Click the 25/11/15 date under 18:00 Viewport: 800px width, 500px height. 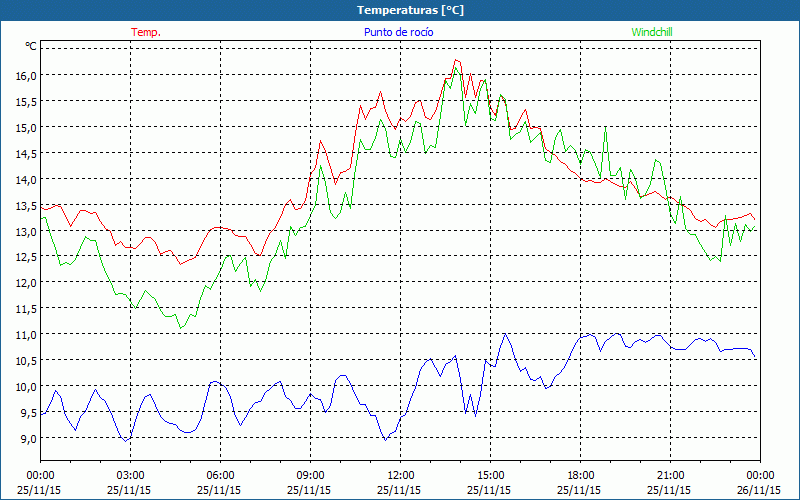coord(579,490)
